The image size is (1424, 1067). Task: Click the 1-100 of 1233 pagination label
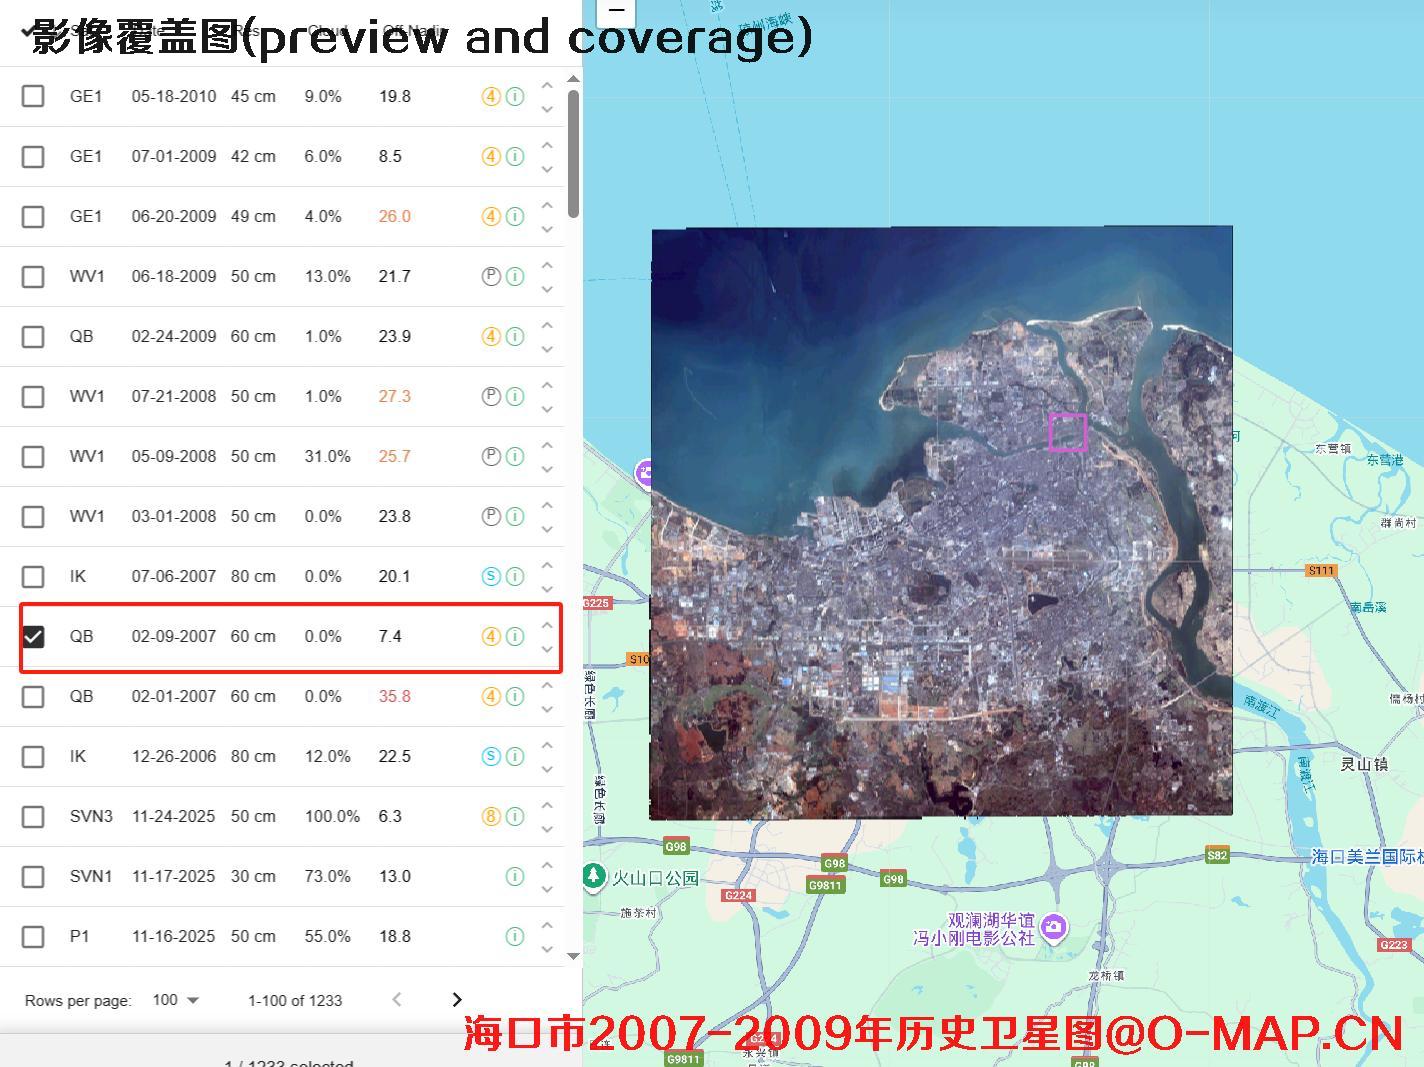294,1000
